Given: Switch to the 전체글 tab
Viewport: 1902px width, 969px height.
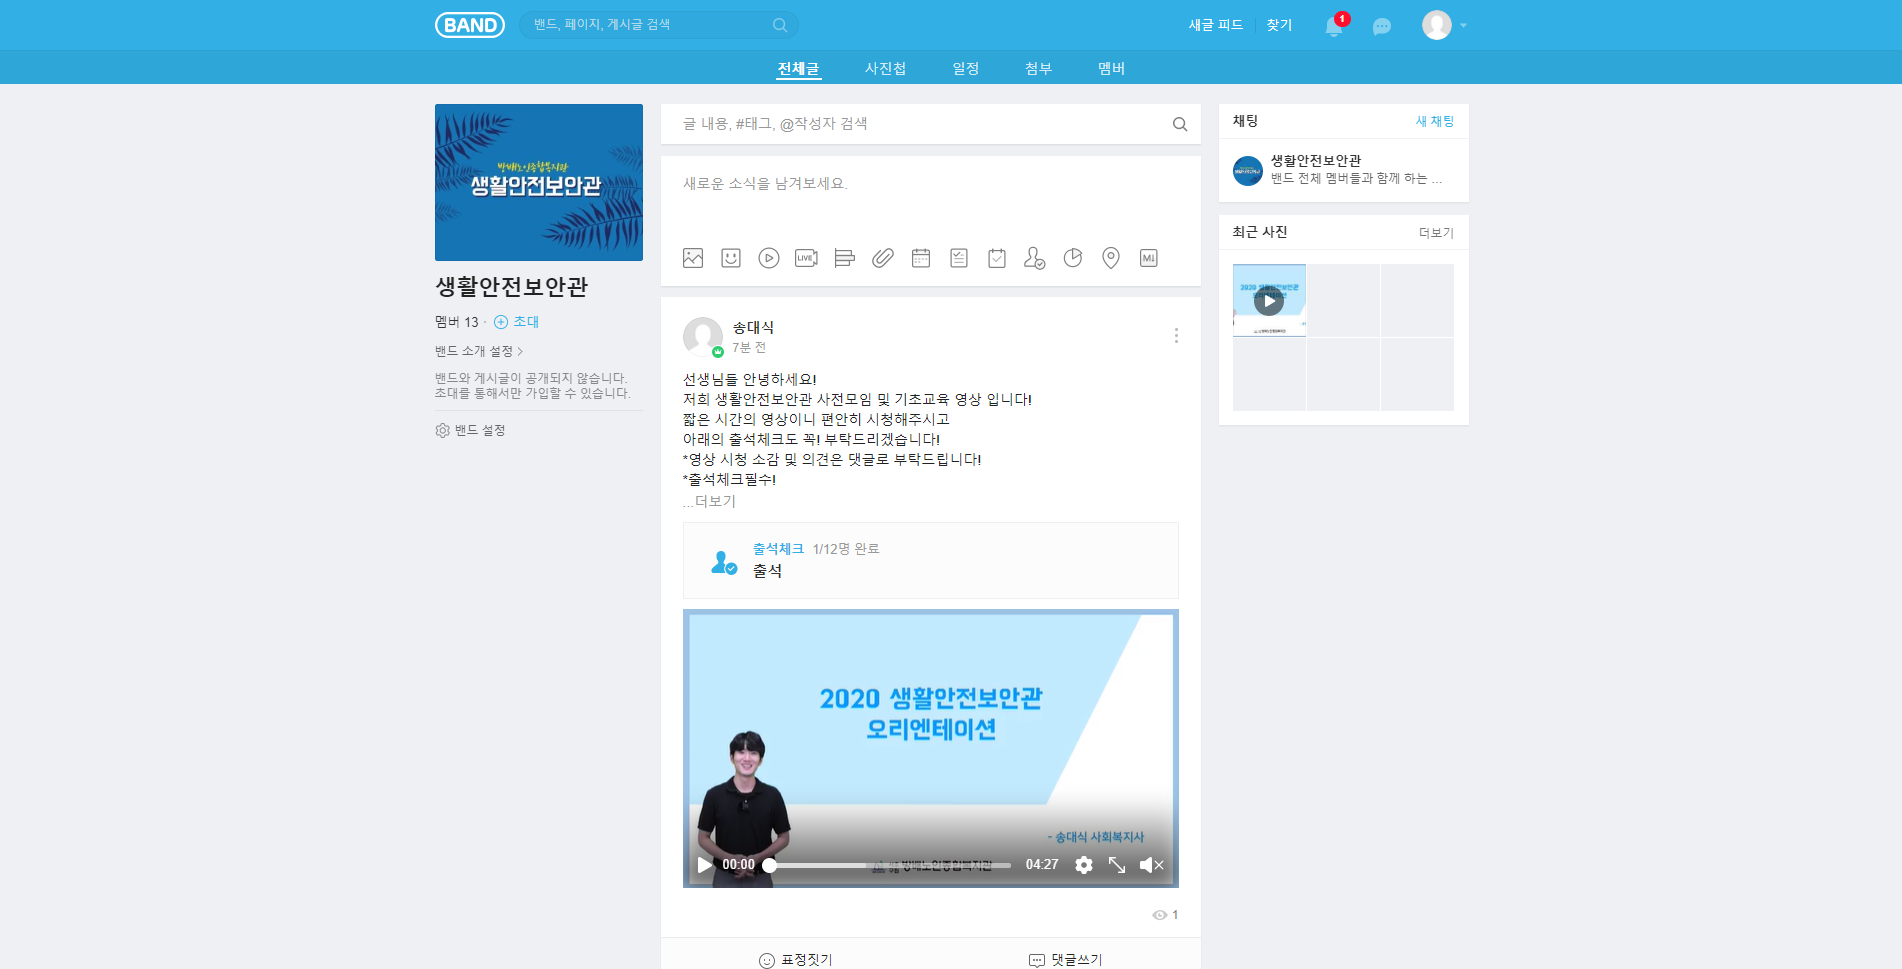Looking at the screenshot, I should tap(798, 68).
